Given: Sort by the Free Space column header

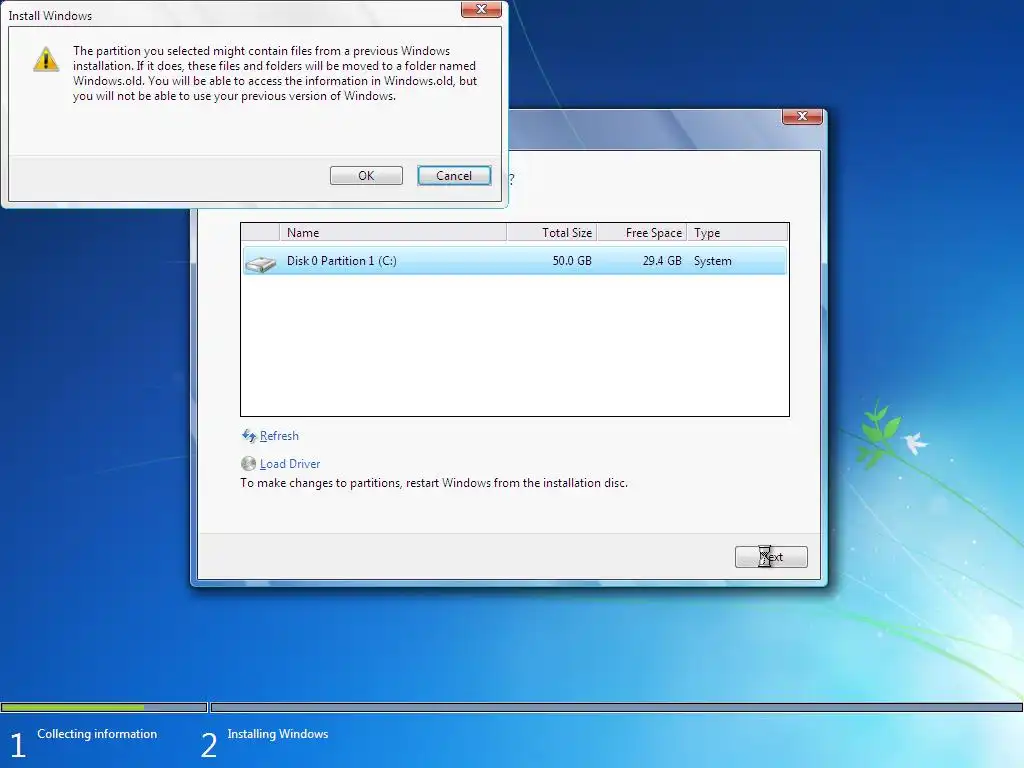Looking at the screenshot, I should coord(641,232).
